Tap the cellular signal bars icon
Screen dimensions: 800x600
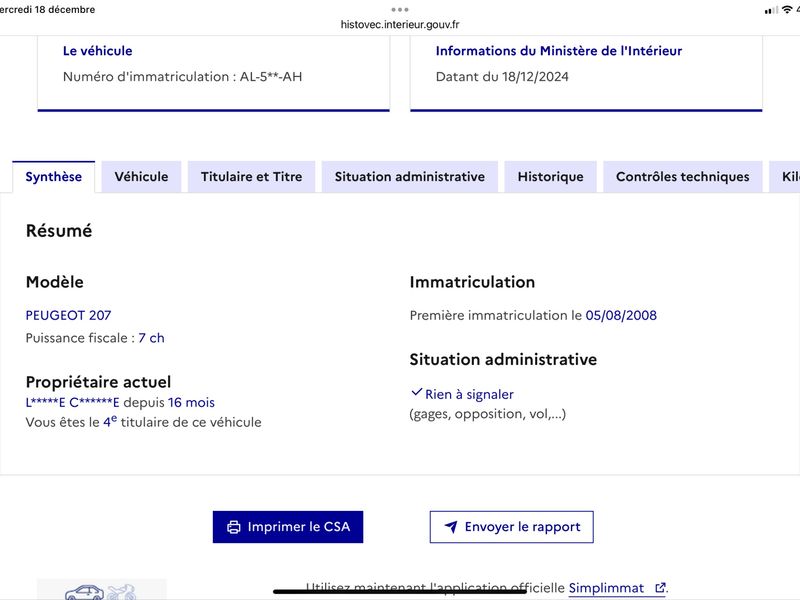point(771,10)
